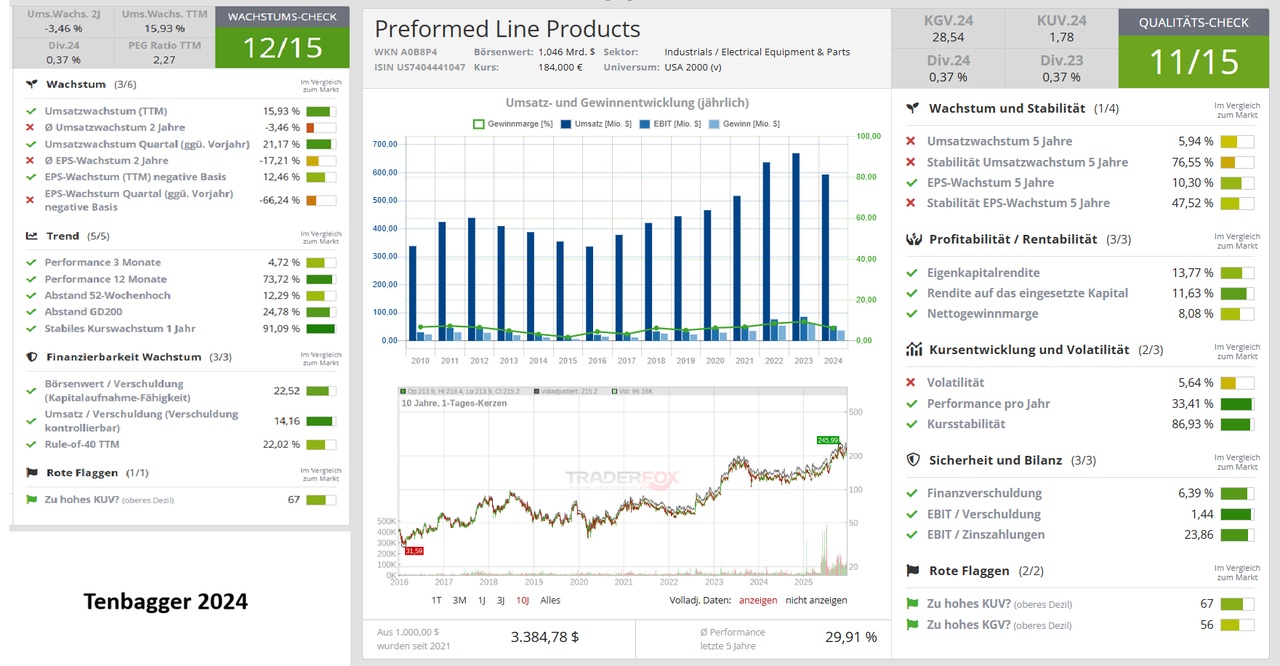The height and width of the screenshot is (666, 1280).
Task: Click the flag icon beside Rote Flaggen (1/1)
Action: tap(32, 473)
